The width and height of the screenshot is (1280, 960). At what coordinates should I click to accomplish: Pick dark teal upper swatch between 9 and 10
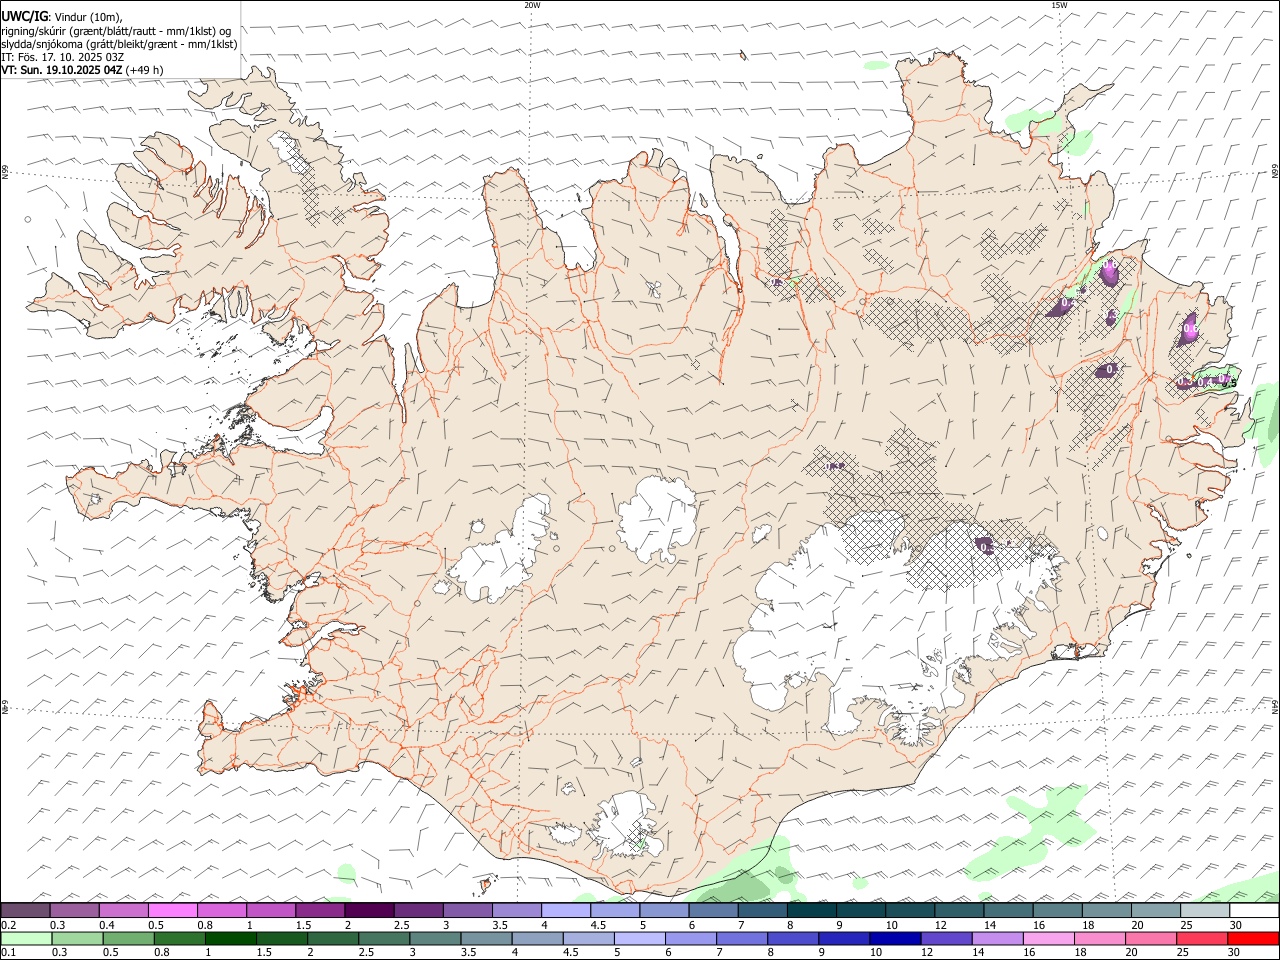[x=812, y=911]
